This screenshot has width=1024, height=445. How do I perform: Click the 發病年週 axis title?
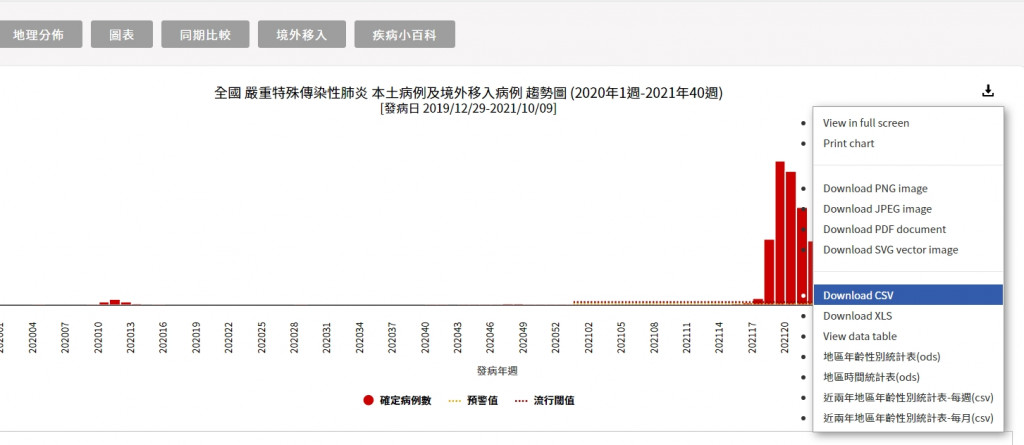pos(497,371)
